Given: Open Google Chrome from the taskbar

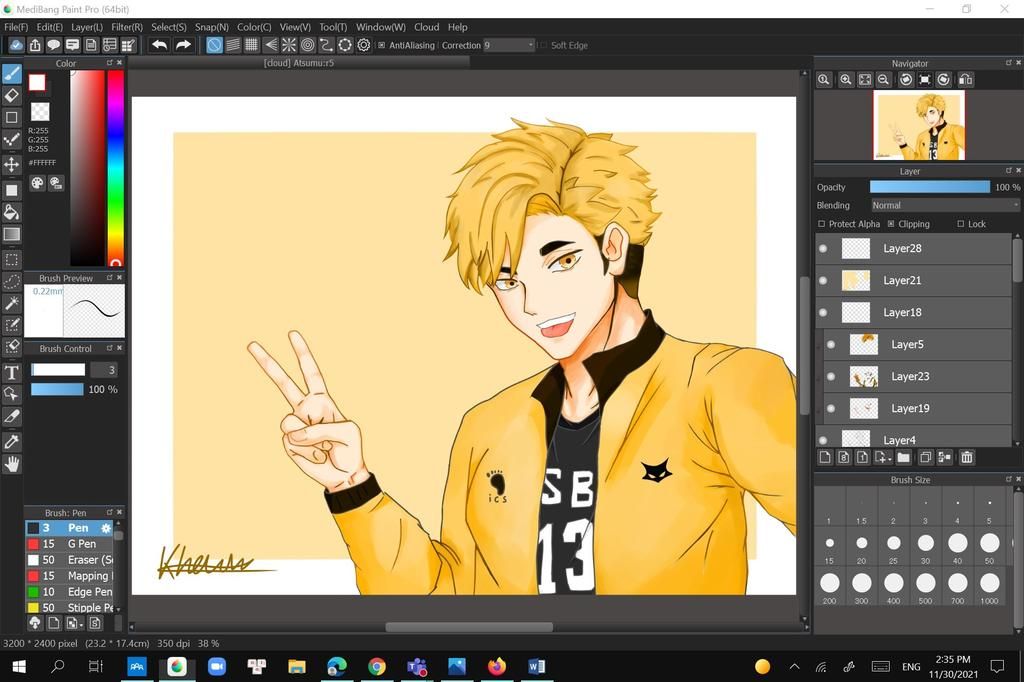Looking at the screenshot, I should 377,666.
